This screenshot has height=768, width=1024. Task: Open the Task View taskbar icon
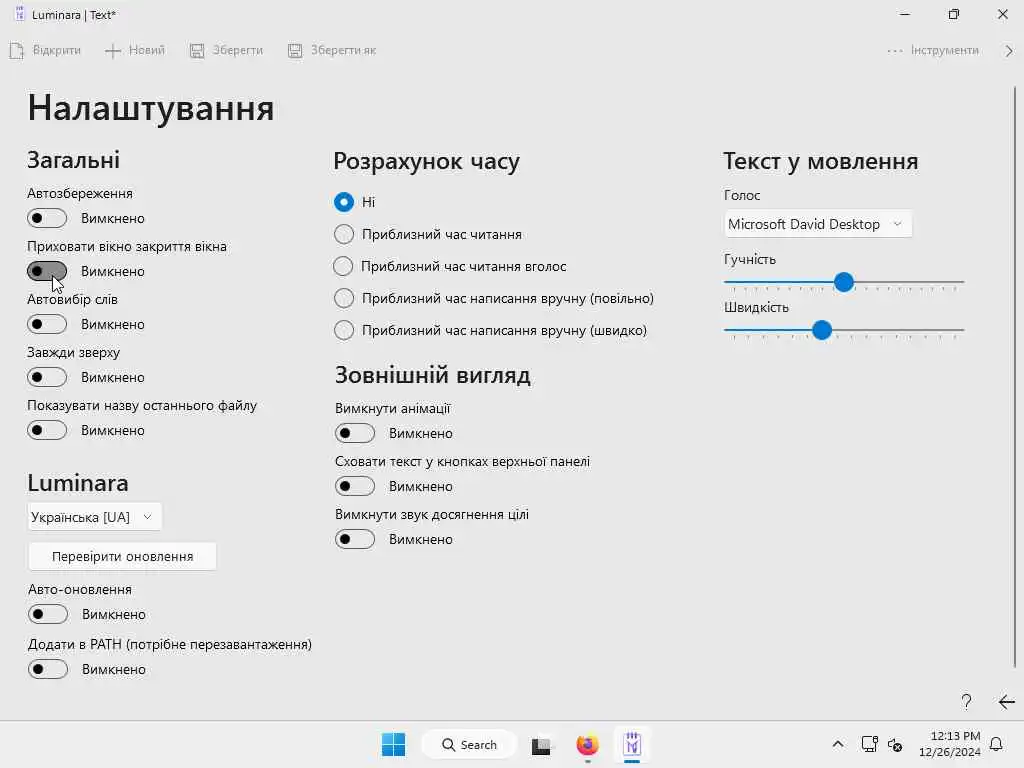point(541,745)
